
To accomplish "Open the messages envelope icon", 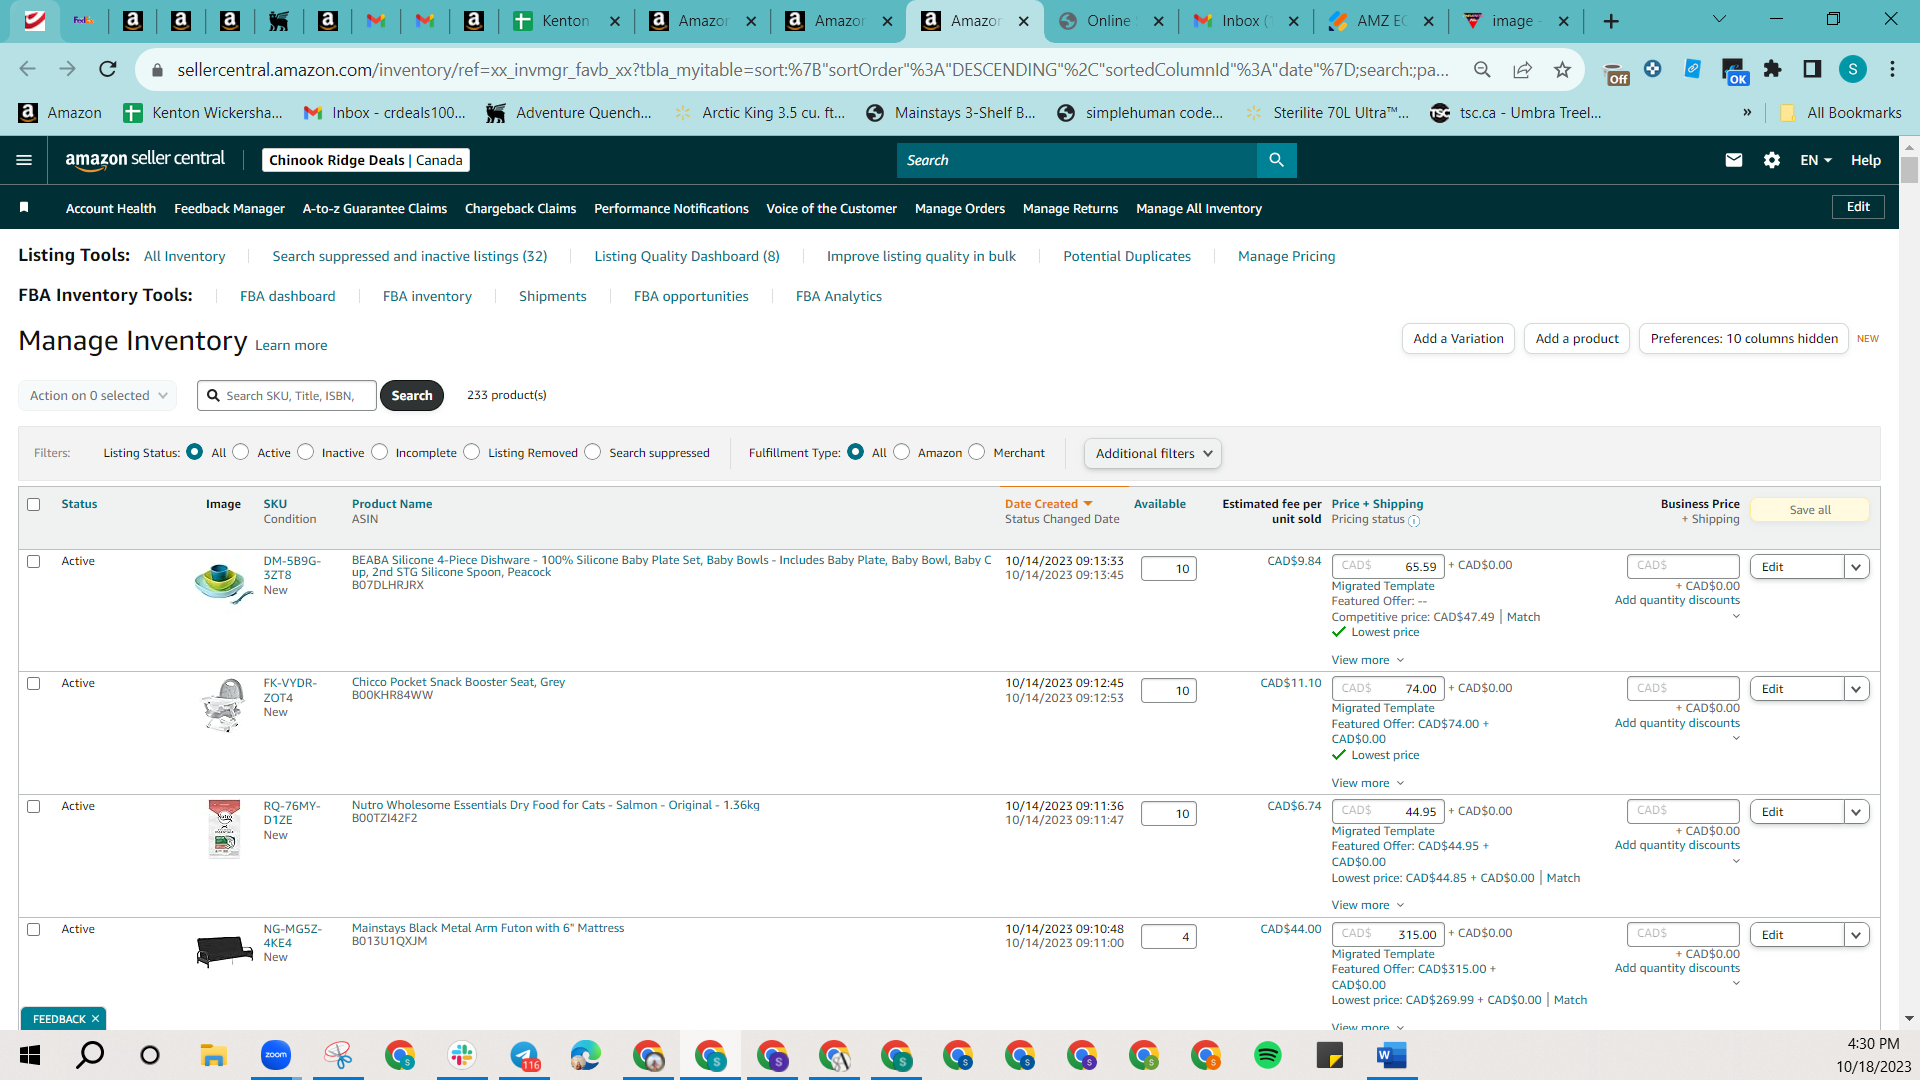I will click(1734, 160).
